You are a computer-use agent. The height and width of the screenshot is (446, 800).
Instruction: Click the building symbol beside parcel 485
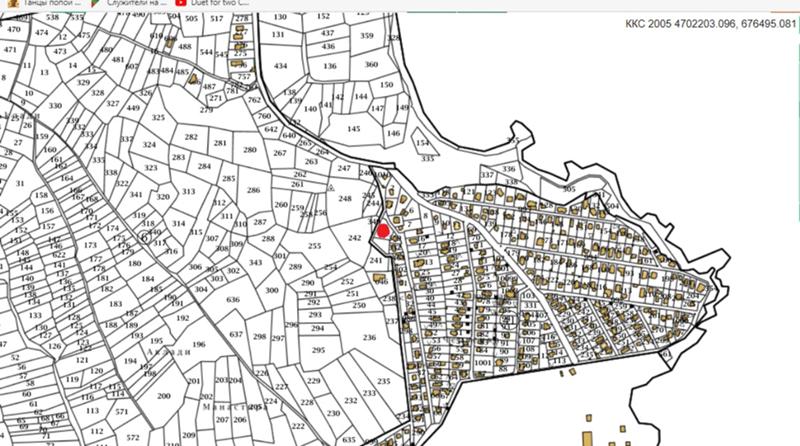click(x=193, y=79)
